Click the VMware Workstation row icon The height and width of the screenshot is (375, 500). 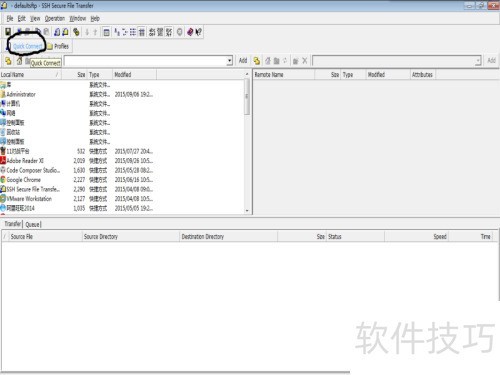pyautogui.click(x=3, y=199)
